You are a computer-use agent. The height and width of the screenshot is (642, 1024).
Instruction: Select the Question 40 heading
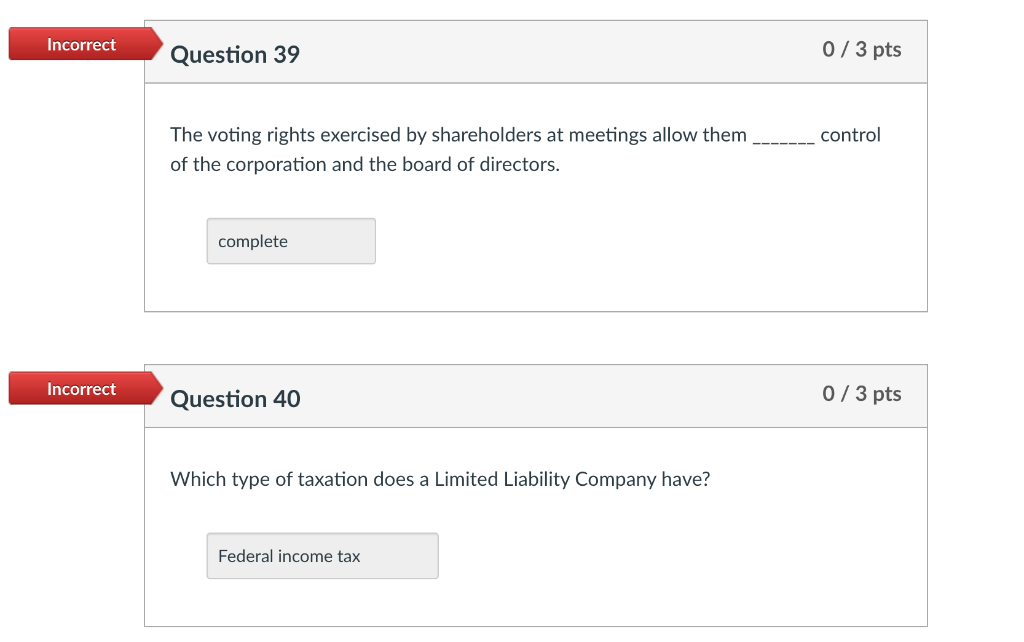click(236, 399)
